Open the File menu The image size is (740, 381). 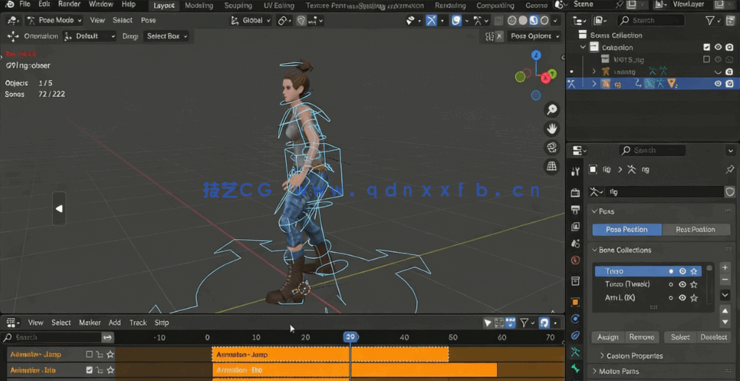pyautogui.click(x=25, y=4)
